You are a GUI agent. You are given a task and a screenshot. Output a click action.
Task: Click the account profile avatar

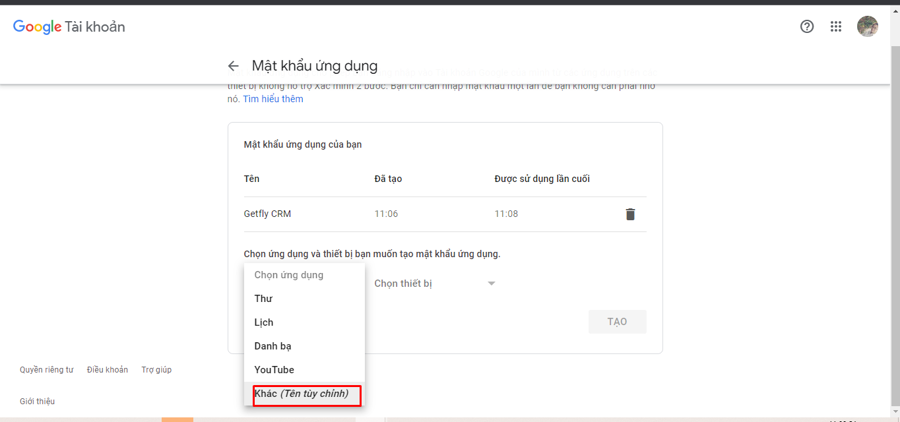click(x=867, y=27)
